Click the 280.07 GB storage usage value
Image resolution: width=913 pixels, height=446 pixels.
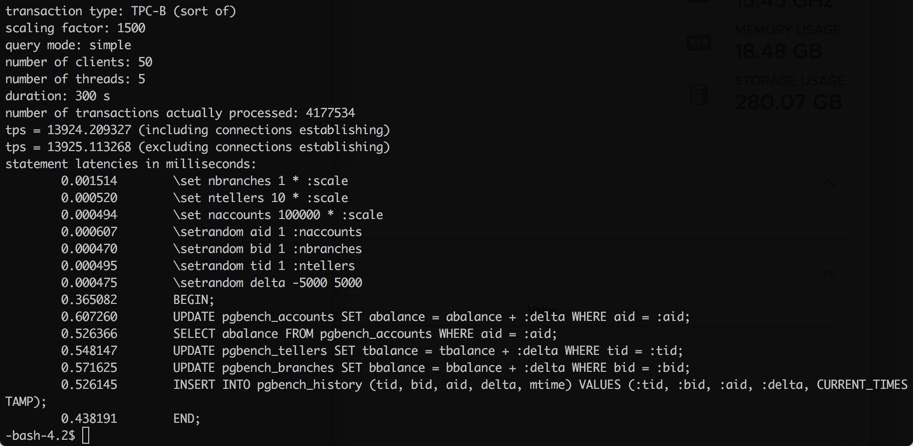click(788, 102)
